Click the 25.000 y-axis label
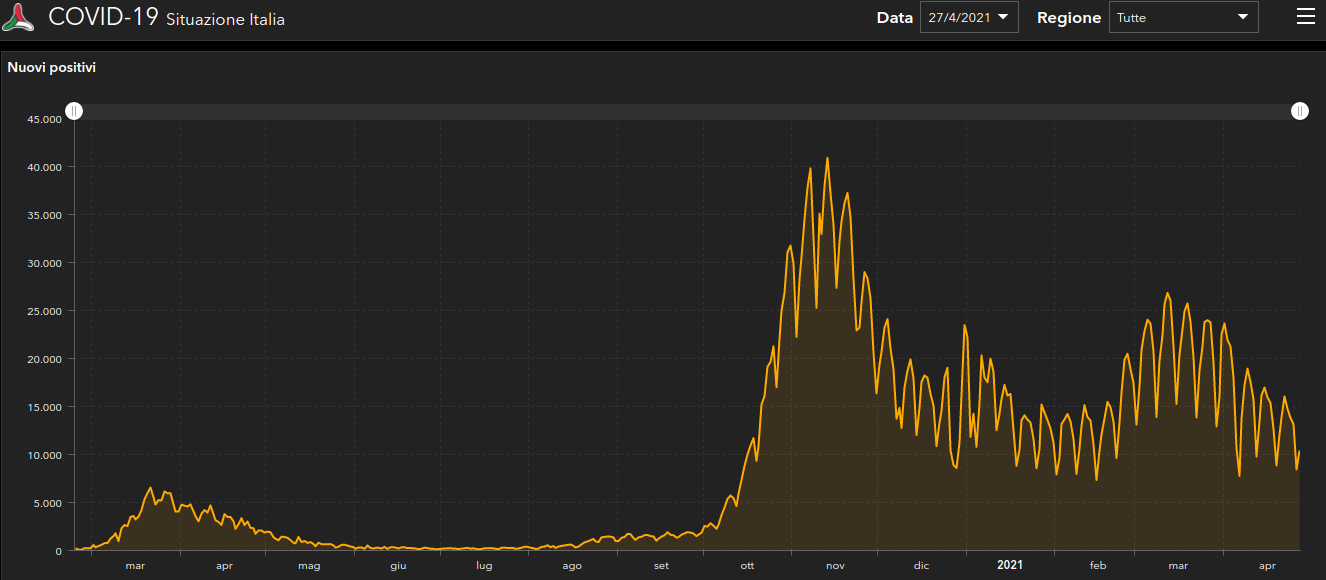1326x580 pixels. pos(45,311)
